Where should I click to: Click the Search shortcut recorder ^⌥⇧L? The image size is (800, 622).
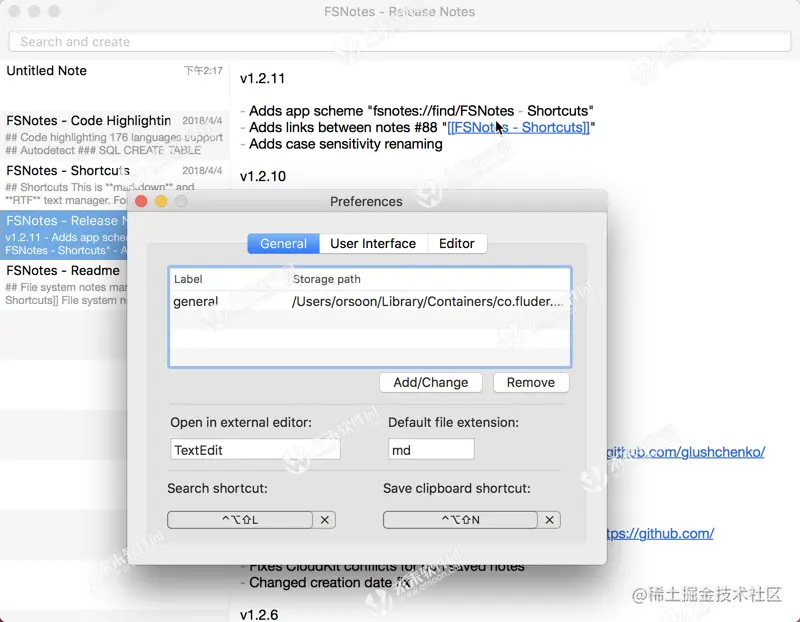240,520
